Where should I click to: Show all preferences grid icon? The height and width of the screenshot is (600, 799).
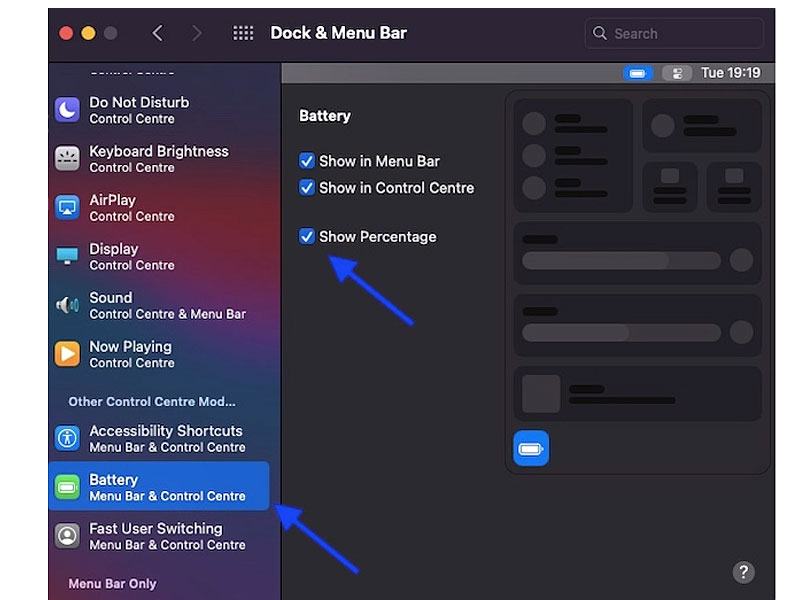(243, 34)
